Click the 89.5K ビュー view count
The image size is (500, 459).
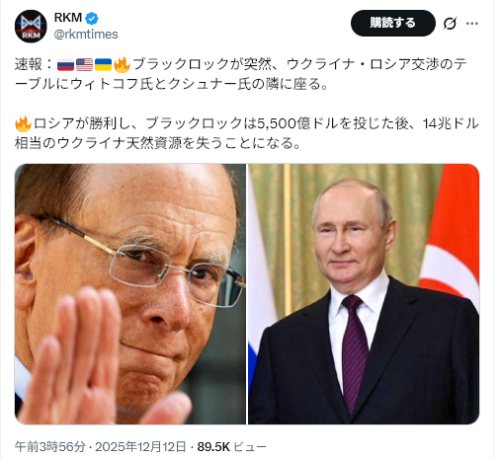pos(232,447)
